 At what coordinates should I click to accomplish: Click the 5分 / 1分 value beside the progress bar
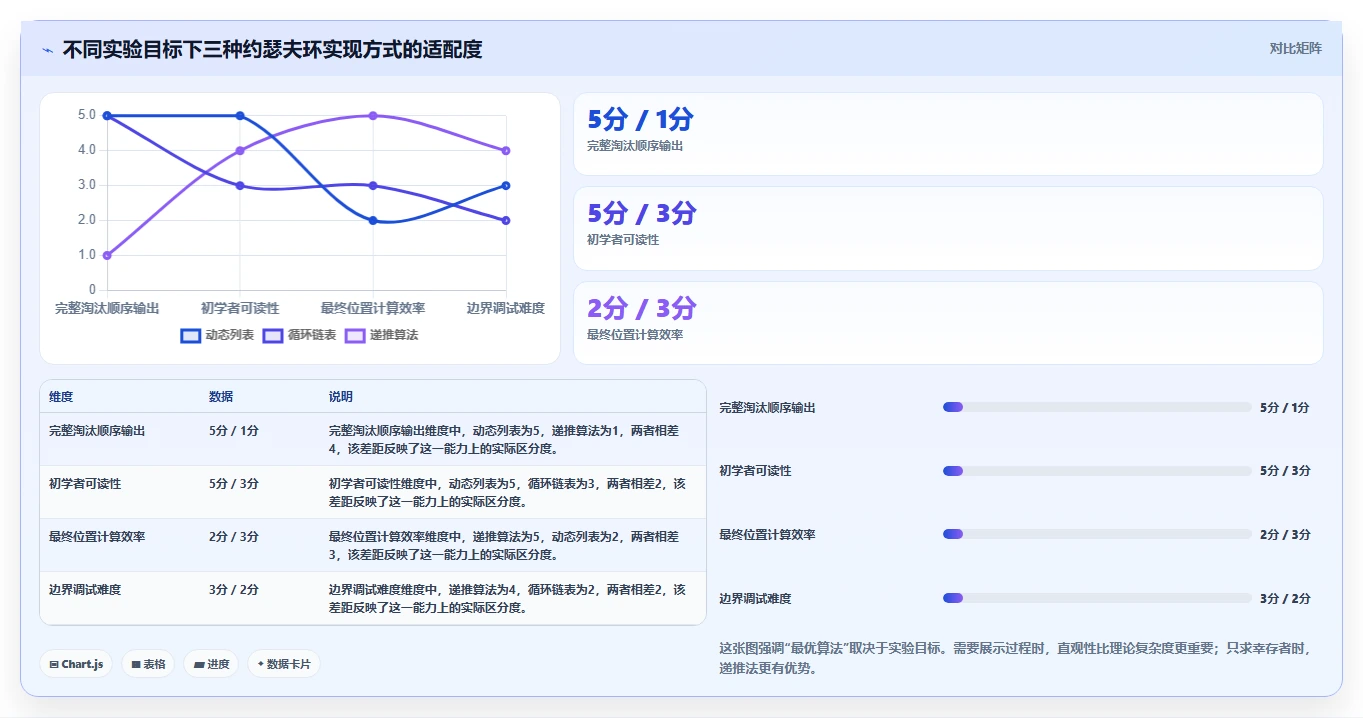(1285, 407)
